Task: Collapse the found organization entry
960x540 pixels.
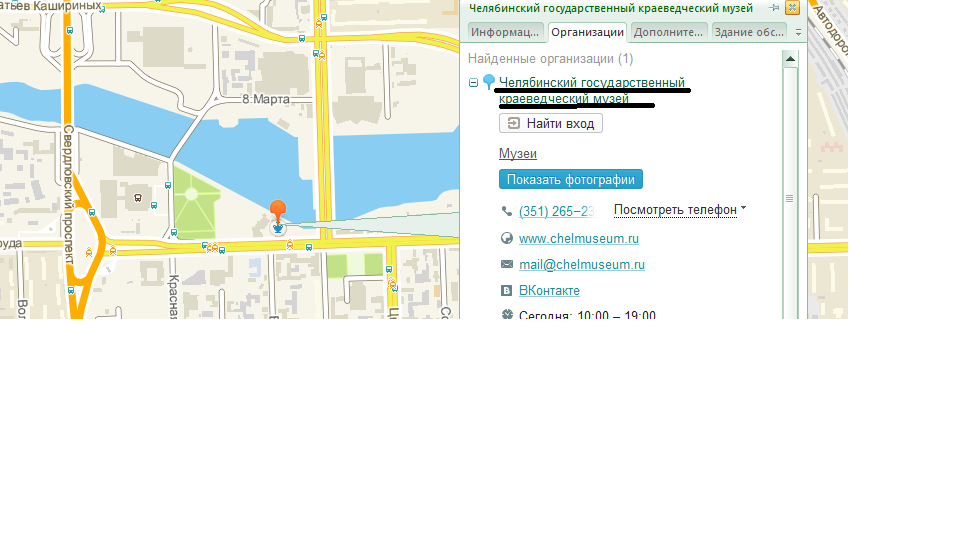Action: pos(473,83)
